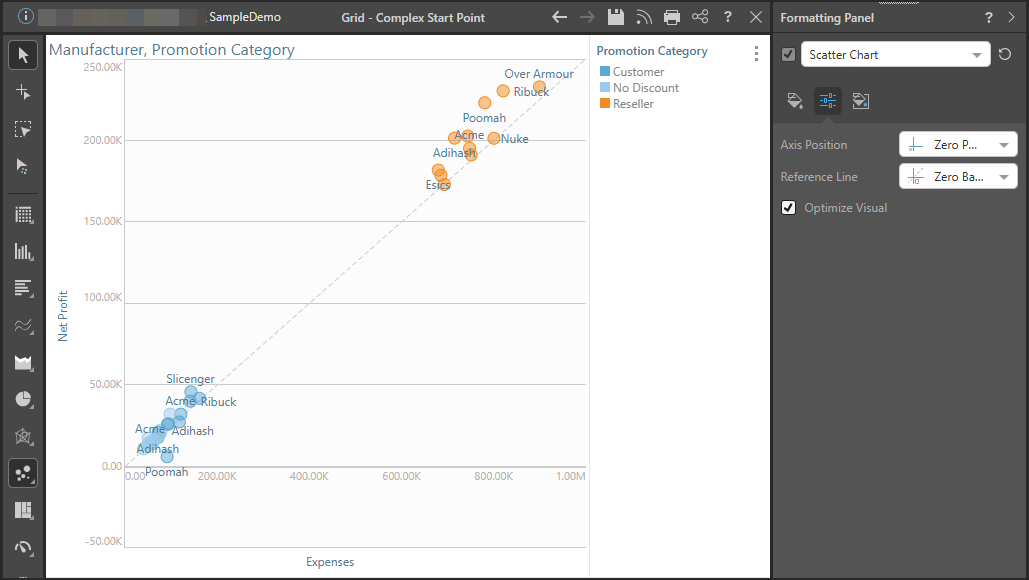This screenshot has width=1029, height=580.
Task: Click the orange Reseller legend swatch
Action: click(604, 104)
